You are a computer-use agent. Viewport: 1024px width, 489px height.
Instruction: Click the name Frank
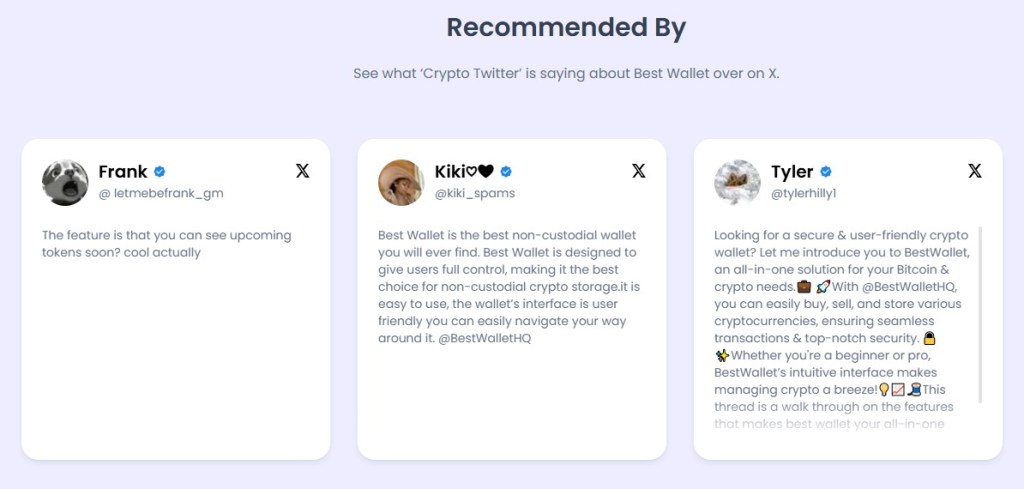[x=122, y=172]
